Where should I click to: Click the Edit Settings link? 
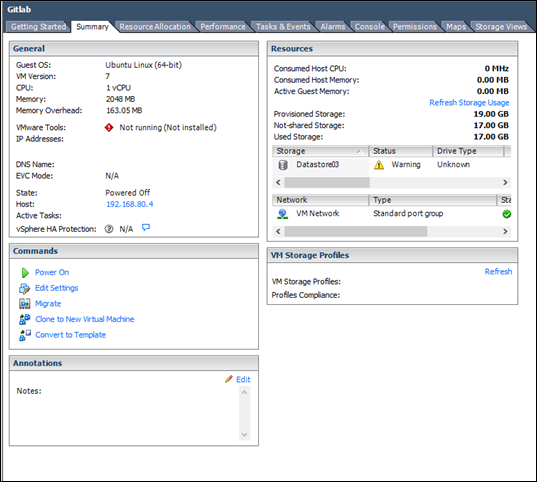click(x=57, y=288)
